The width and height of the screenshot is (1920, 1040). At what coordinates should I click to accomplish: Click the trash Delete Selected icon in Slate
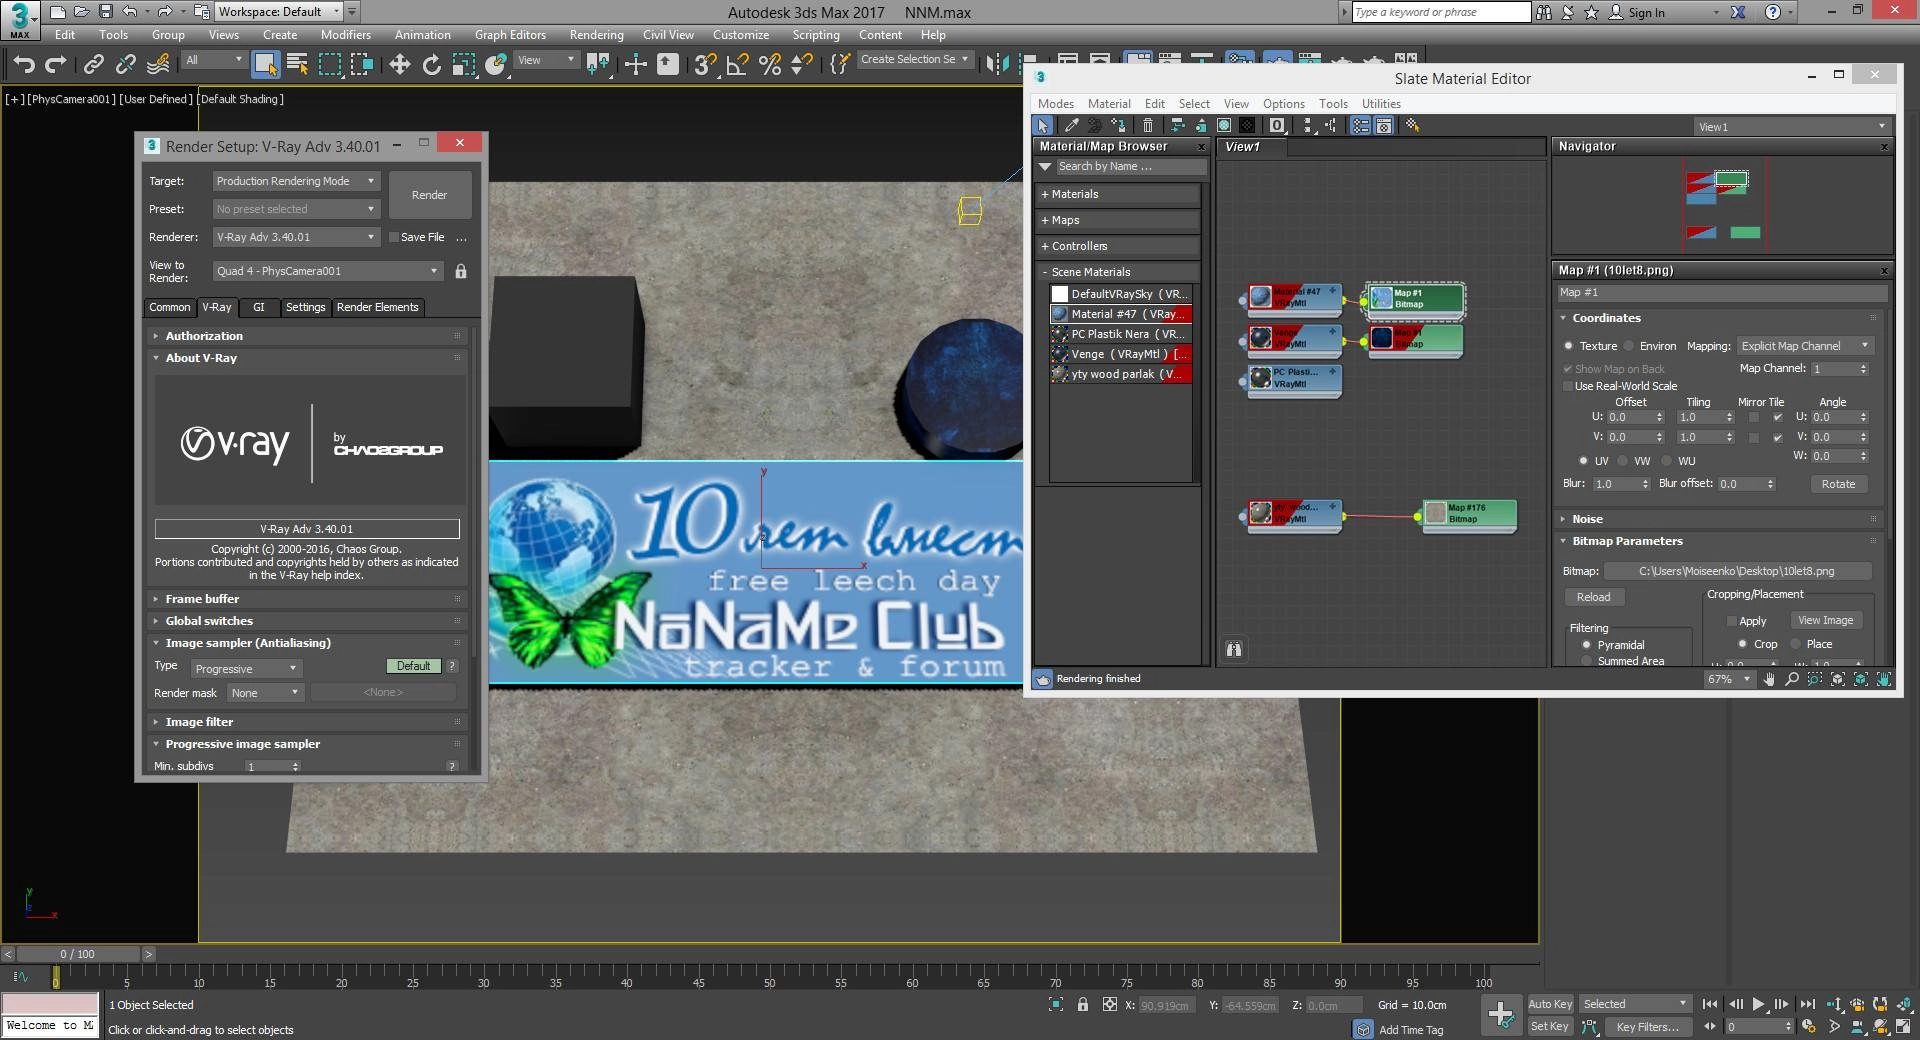(1148, 126)
